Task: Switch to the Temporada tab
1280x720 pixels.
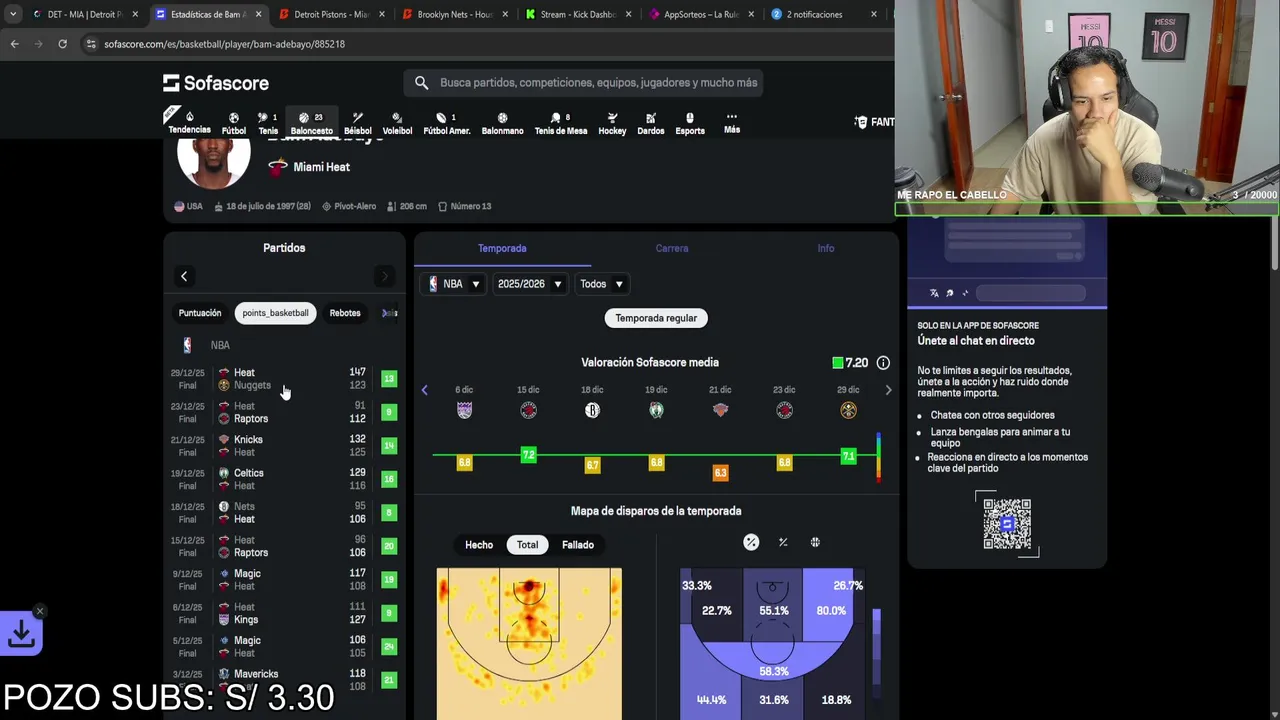Action: tap(502, 248)
